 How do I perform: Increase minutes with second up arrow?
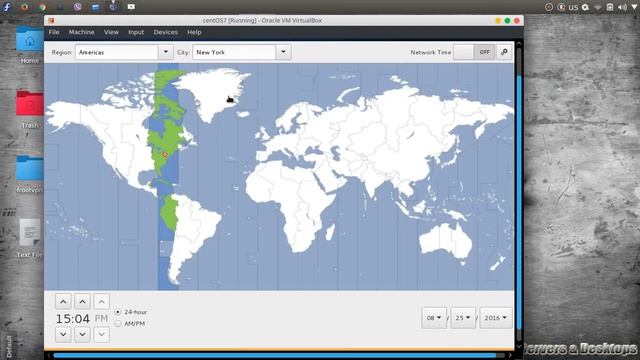82,302
